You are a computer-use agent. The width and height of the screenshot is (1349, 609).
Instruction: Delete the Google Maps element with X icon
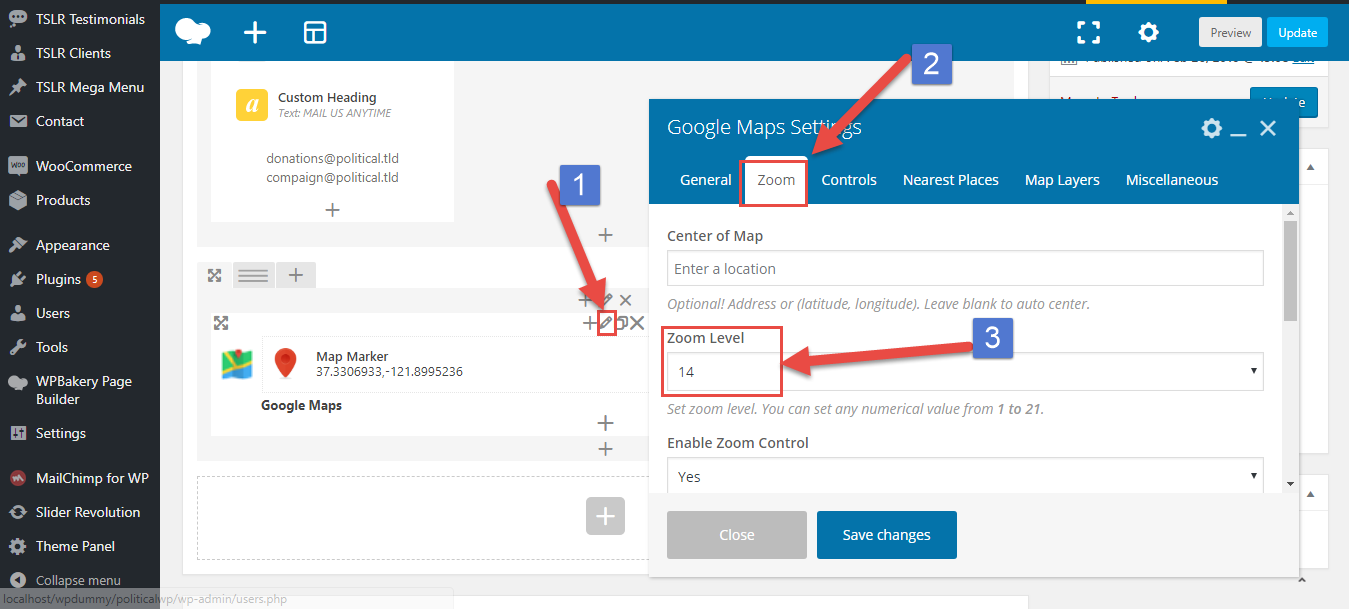click(637, 322)
